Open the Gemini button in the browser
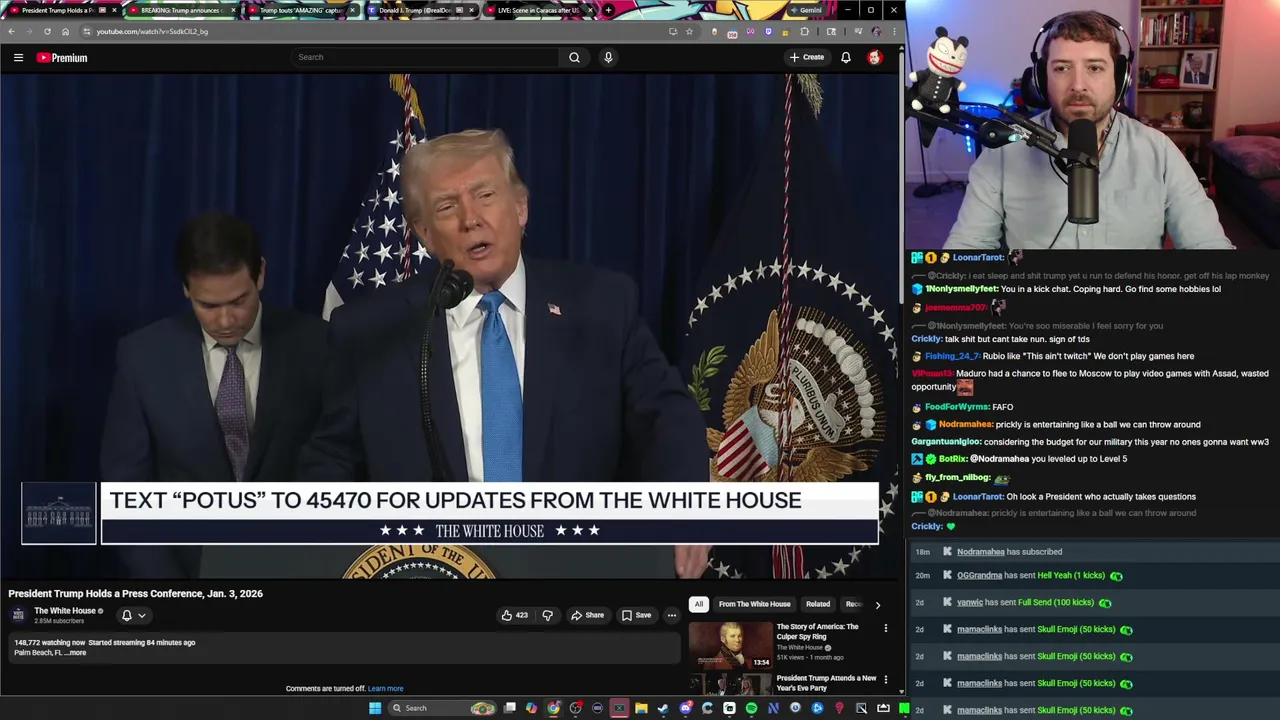 pos(807,10)
